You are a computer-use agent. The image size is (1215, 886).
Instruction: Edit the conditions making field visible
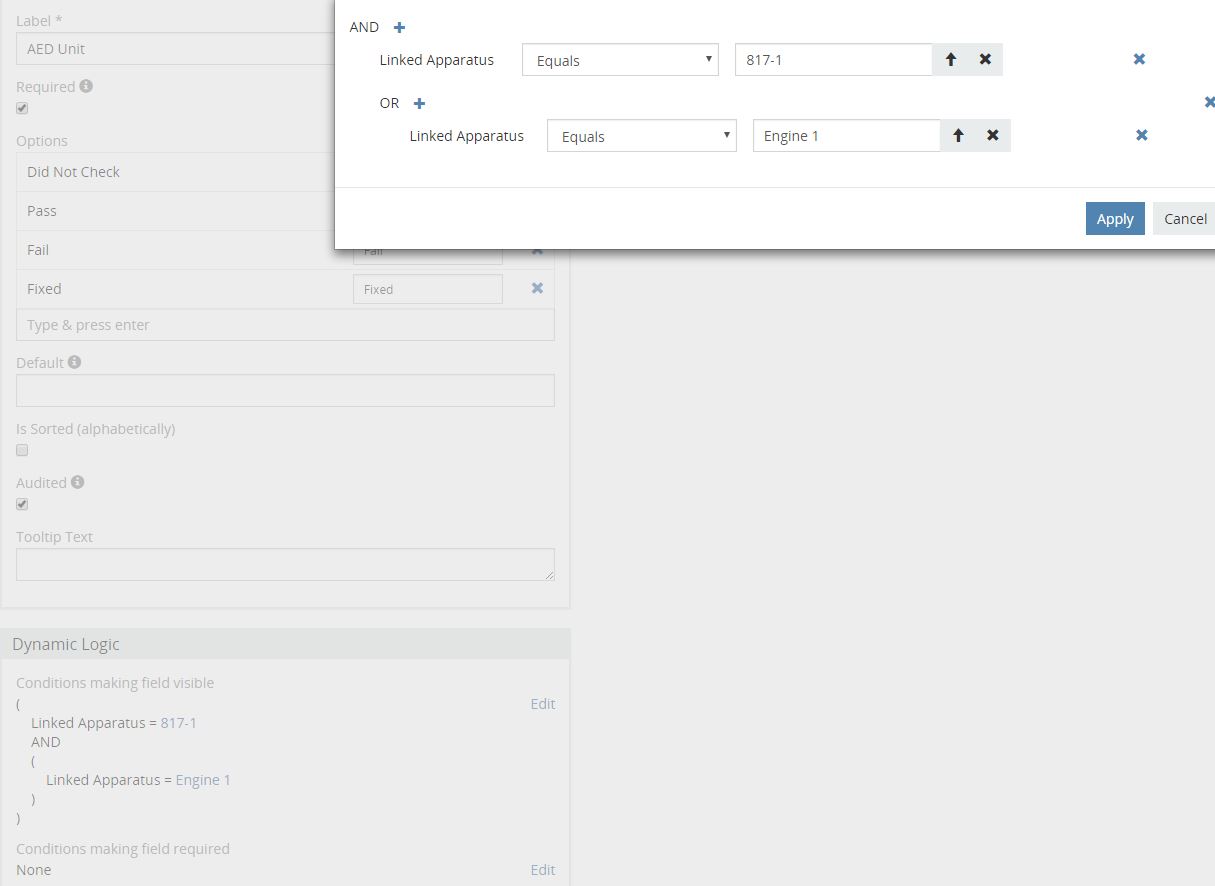[x=542, y=704]
